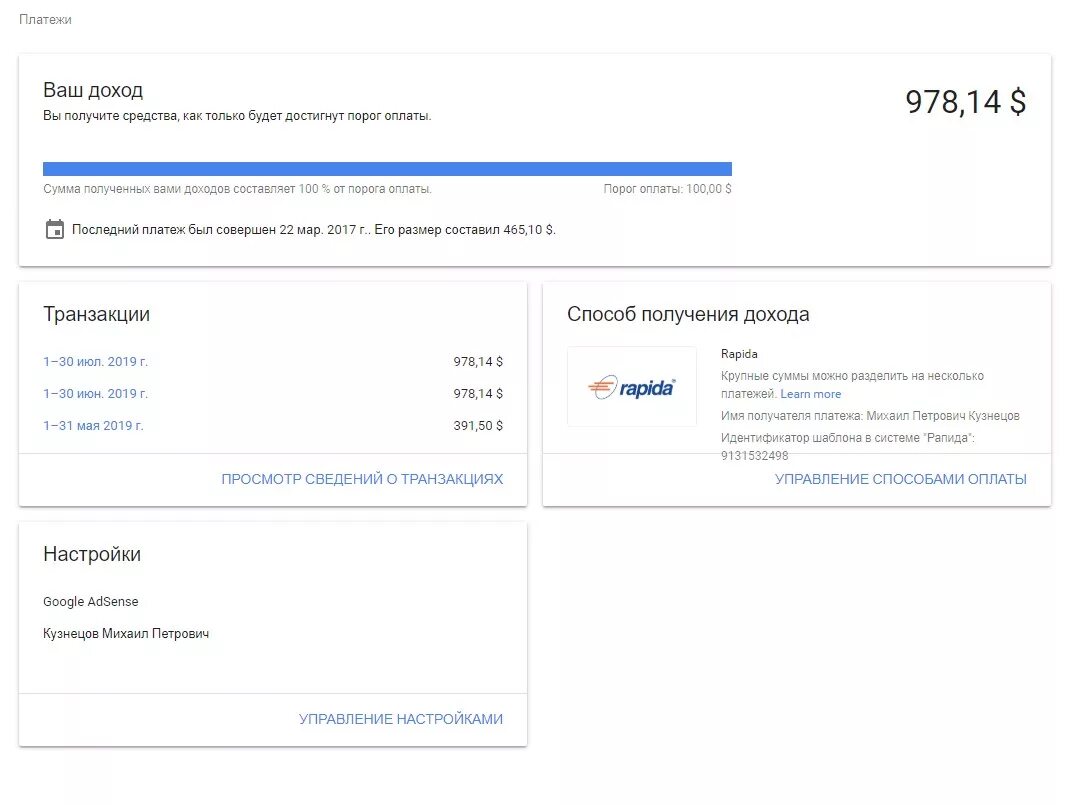
Task: Click the Вы получите средства description line
Action: 237,116
